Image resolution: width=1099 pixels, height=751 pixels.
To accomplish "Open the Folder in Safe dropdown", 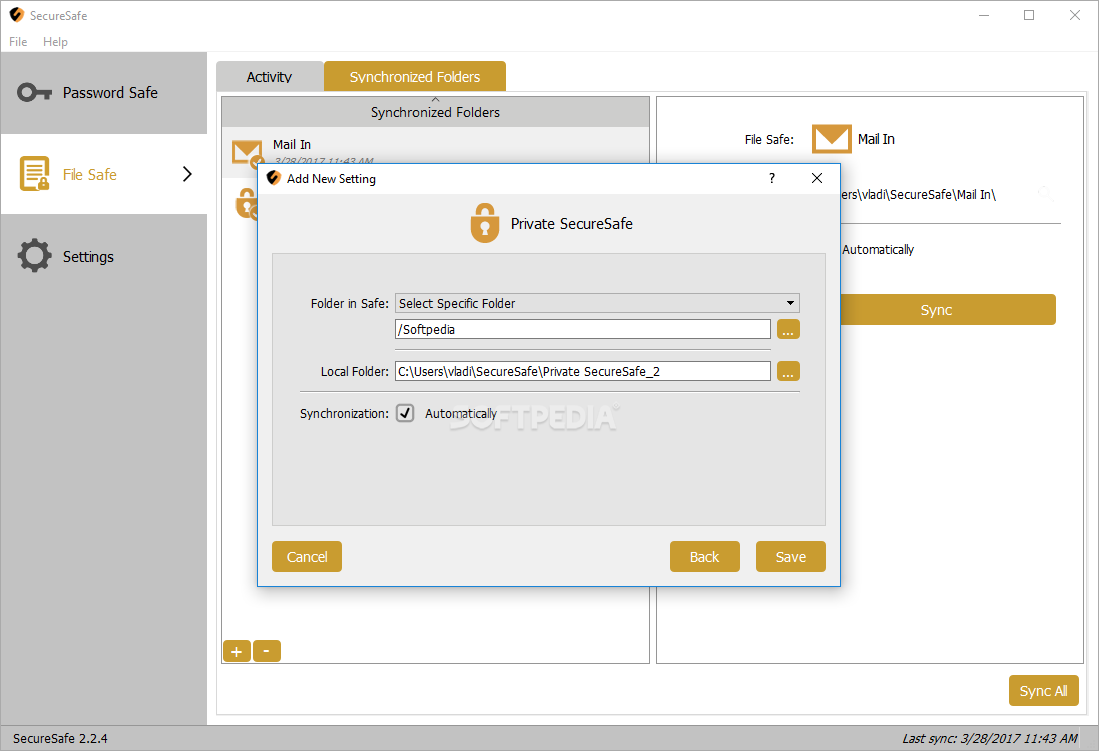I will (597, 303).
